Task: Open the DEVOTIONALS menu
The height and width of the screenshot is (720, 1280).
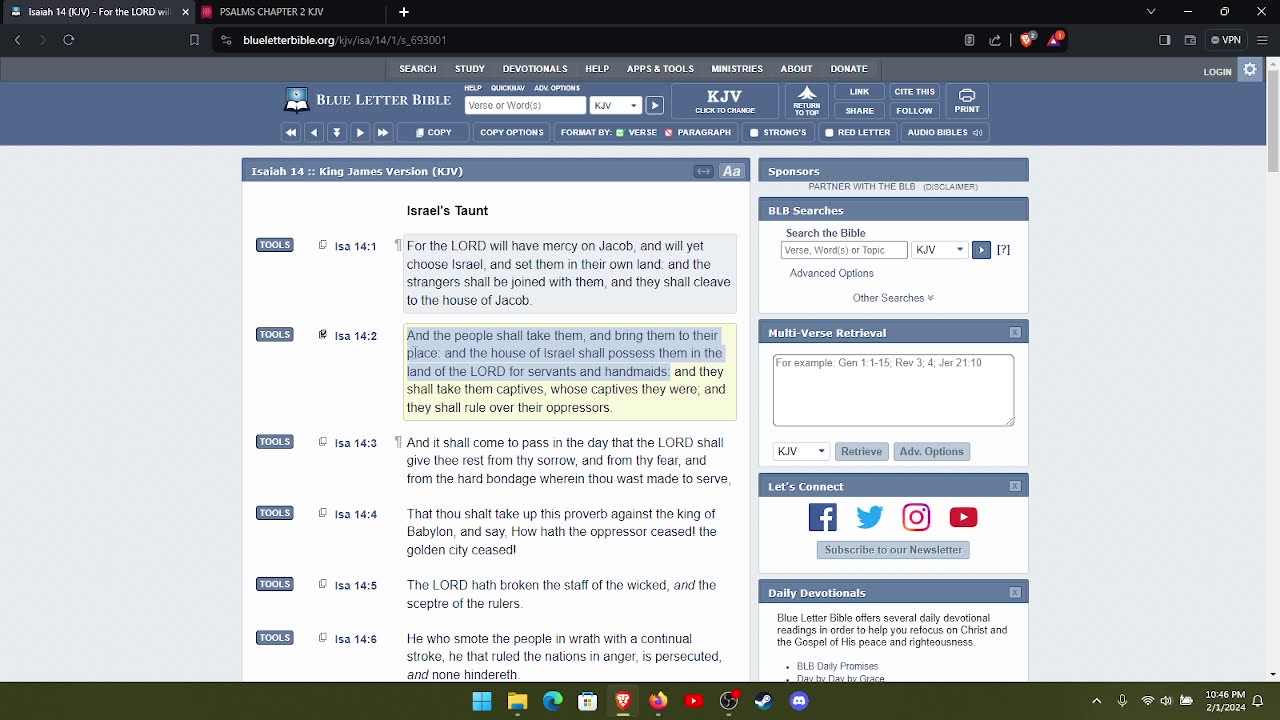Action: click(x=535, y=69)
